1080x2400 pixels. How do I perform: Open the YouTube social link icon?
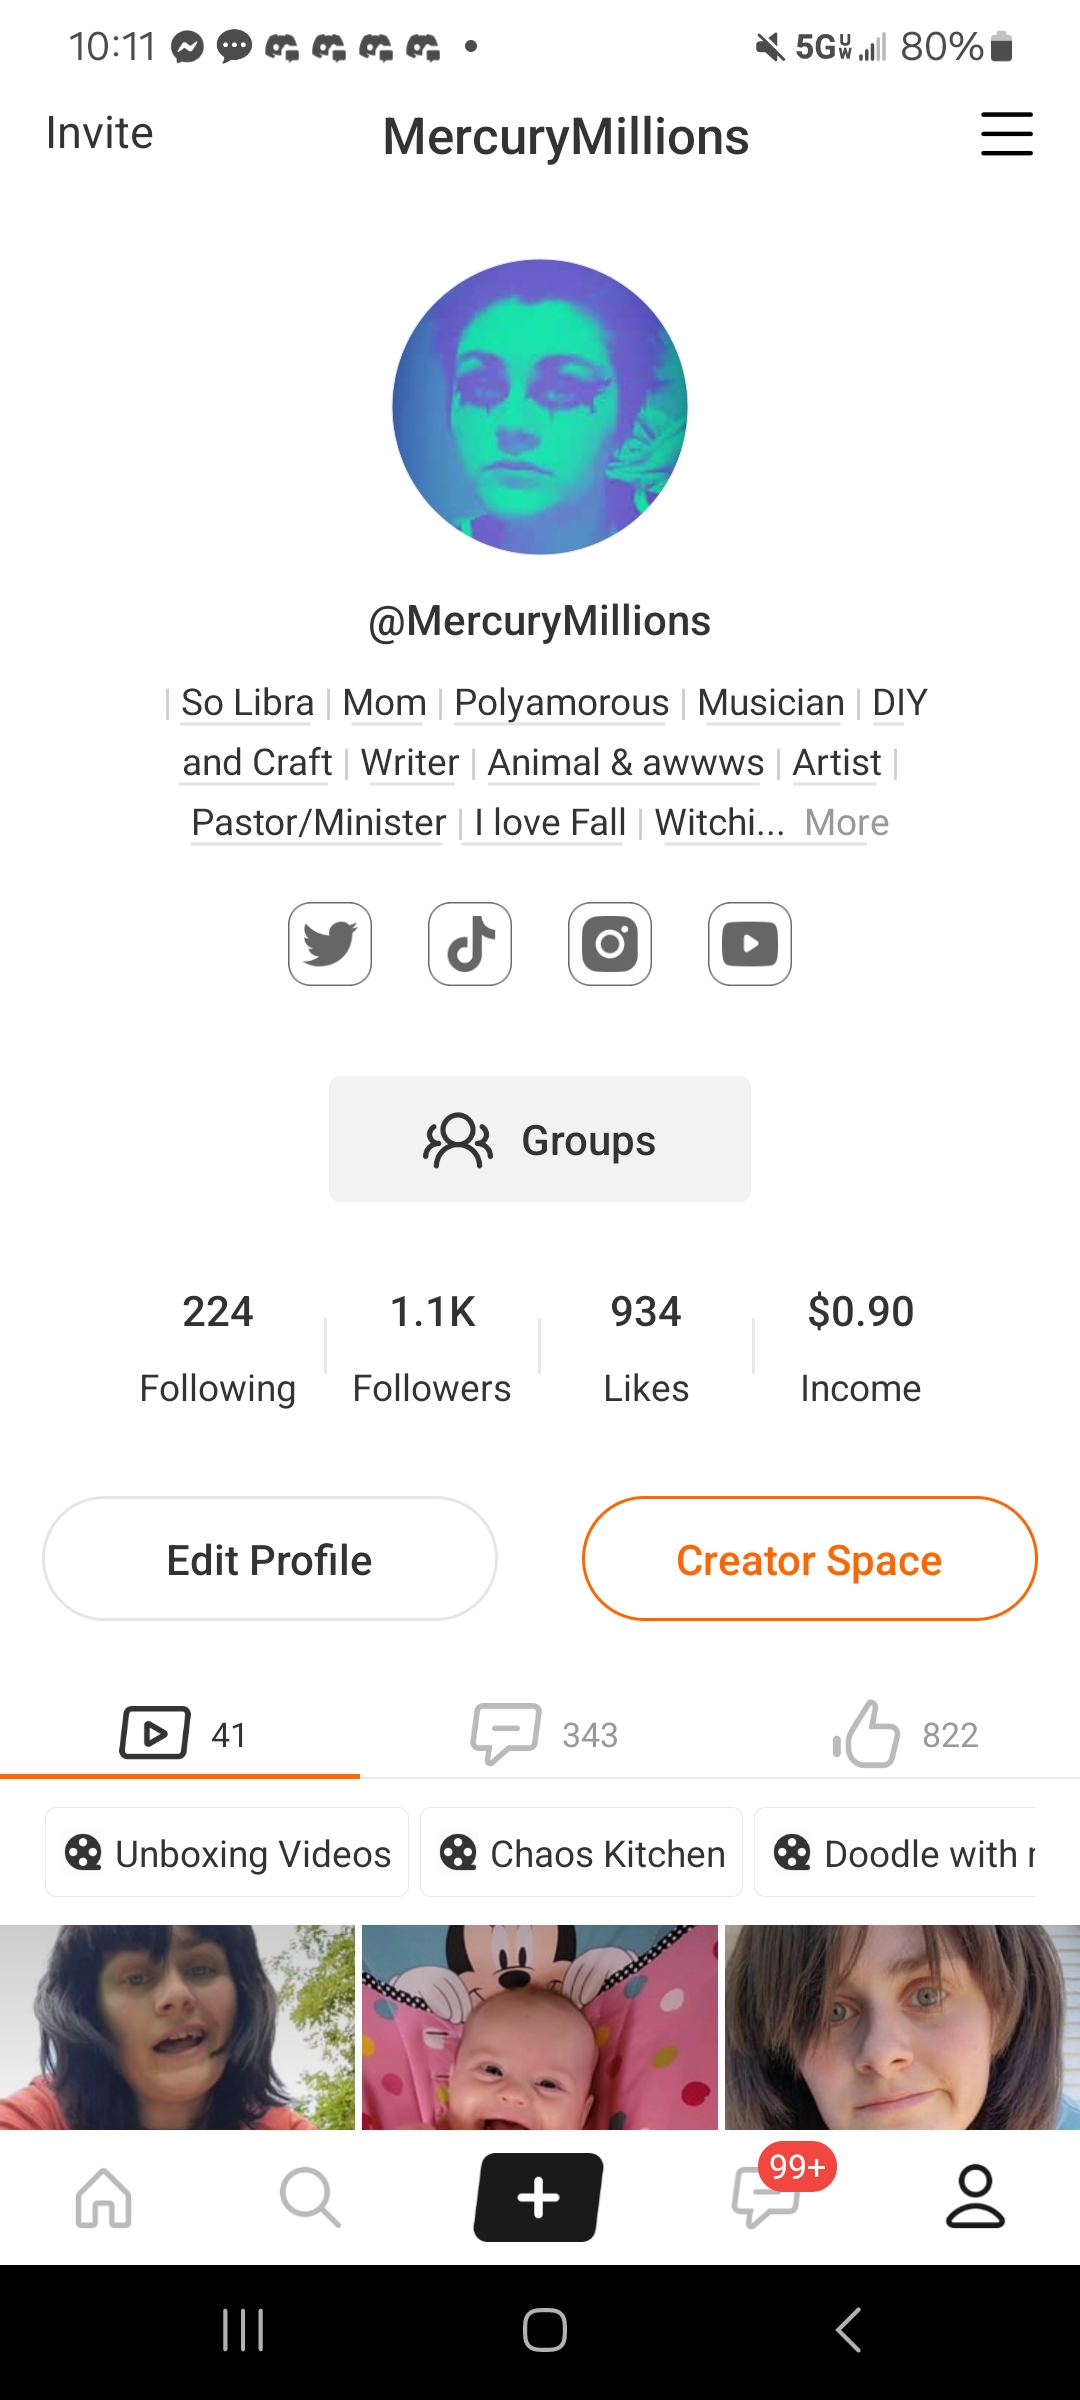point(750,944)
